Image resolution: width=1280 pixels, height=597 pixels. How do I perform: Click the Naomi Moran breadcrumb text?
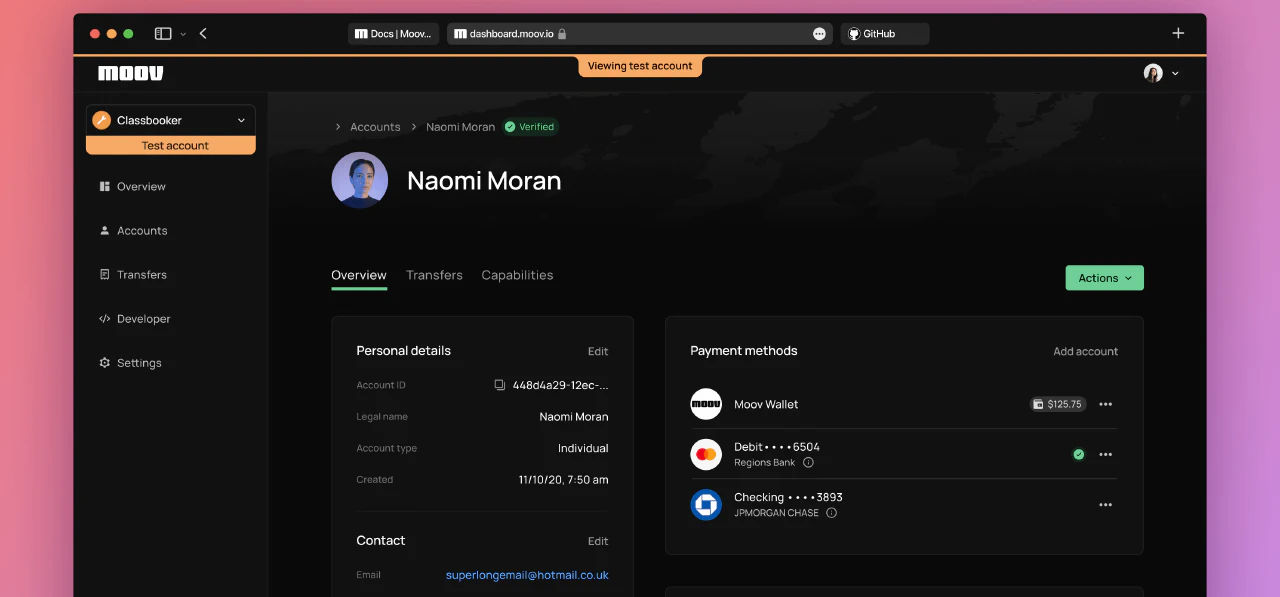(460, 127)
